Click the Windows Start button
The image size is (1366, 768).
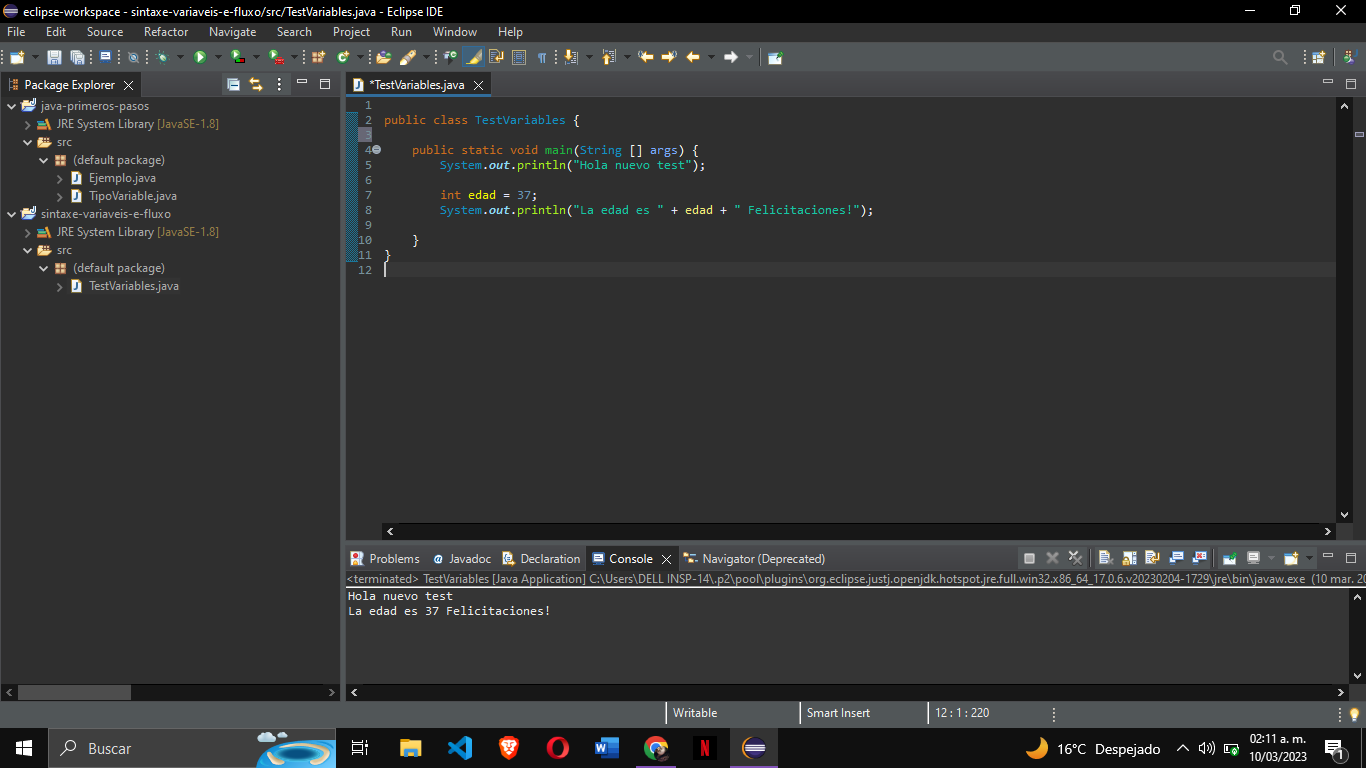[x=24, y=748]
